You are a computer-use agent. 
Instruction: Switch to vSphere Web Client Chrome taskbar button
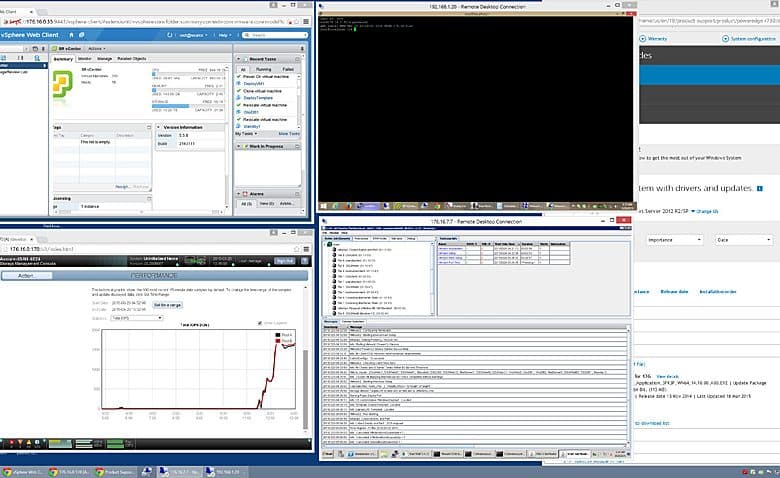(x=23, y=472)
